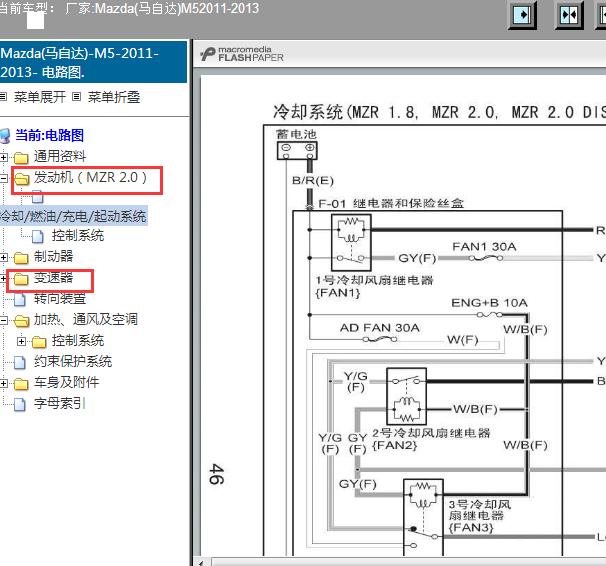The image size is (606, 566).
Task: Click the collapse-menu list icon before 菜单折叠
Action: point(77,97)
